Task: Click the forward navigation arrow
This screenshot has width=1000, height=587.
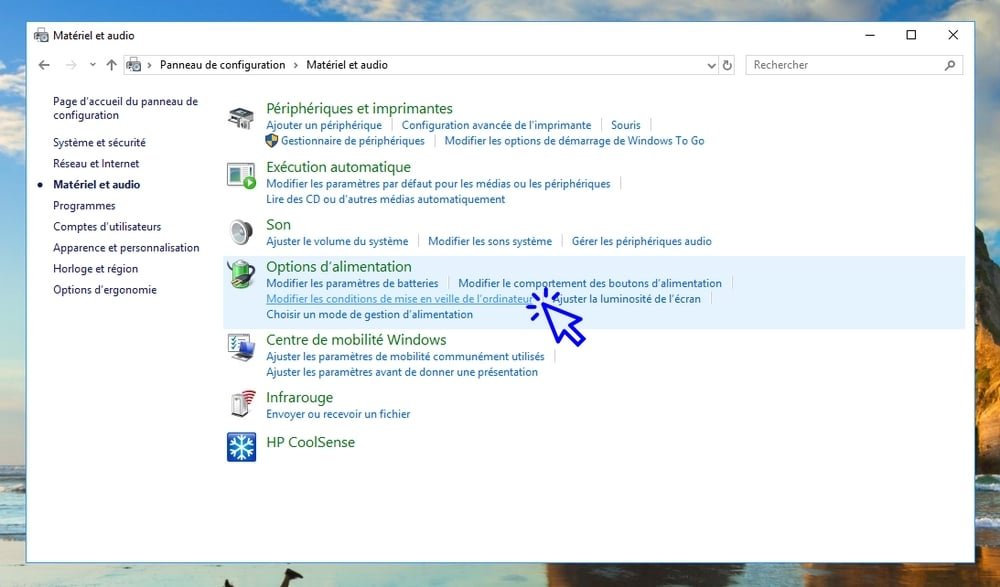Action: 71,65
